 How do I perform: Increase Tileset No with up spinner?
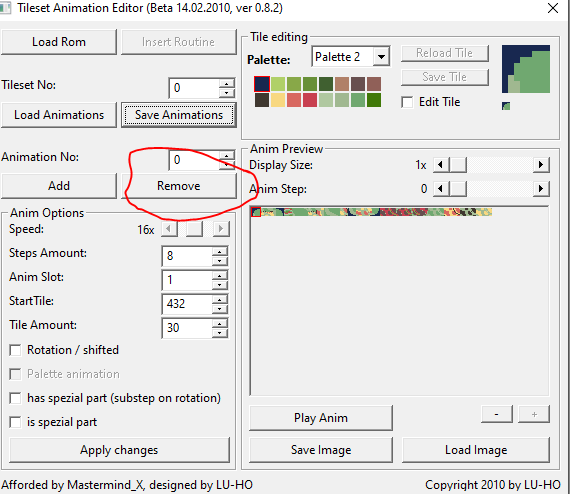click(x=226, y=84)
